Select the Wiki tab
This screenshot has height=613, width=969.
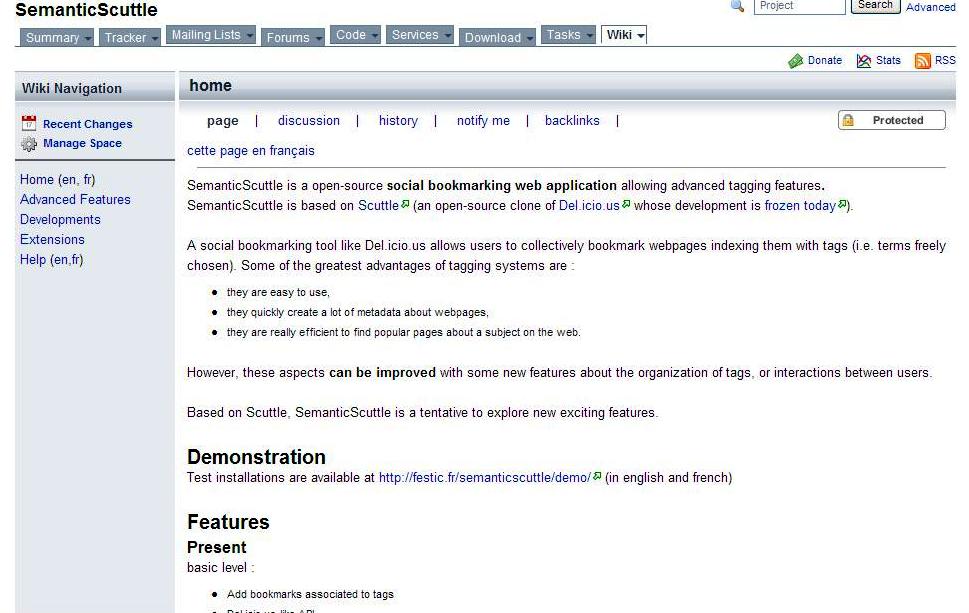click(x=624, y=35)
